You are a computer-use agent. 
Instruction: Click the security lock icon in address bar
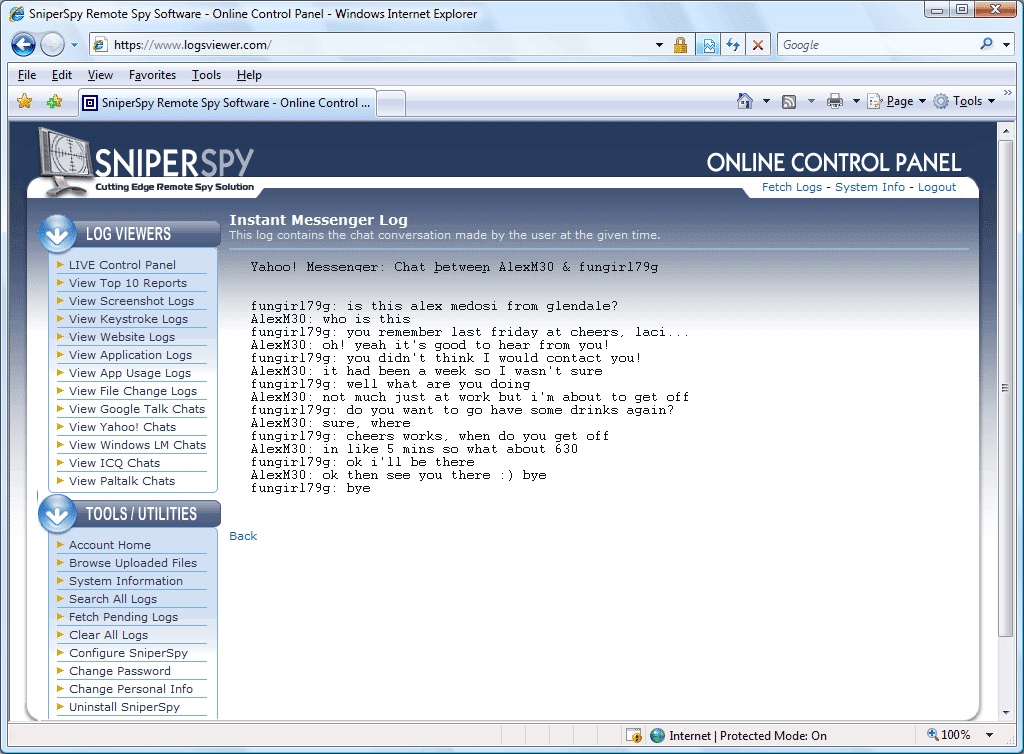tap(680, 45)
